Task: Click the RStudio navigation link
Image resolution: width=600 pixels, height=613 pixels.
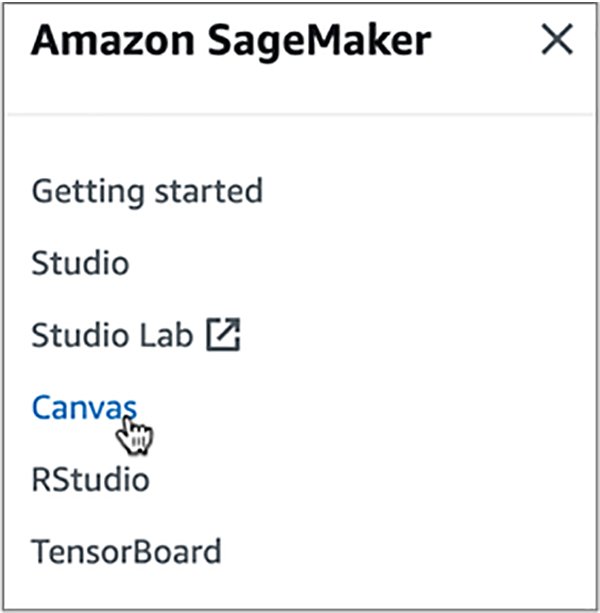Action: (90, 479)
